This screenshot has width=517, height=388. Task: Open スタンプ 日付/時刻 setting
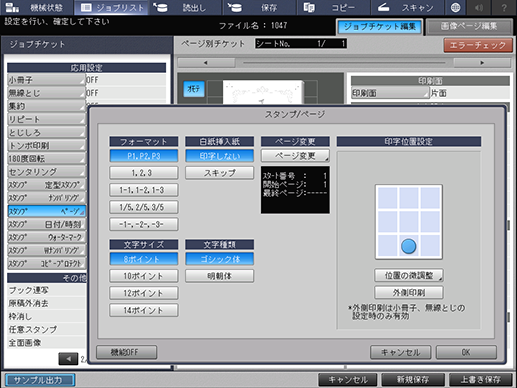click(46, 224)
